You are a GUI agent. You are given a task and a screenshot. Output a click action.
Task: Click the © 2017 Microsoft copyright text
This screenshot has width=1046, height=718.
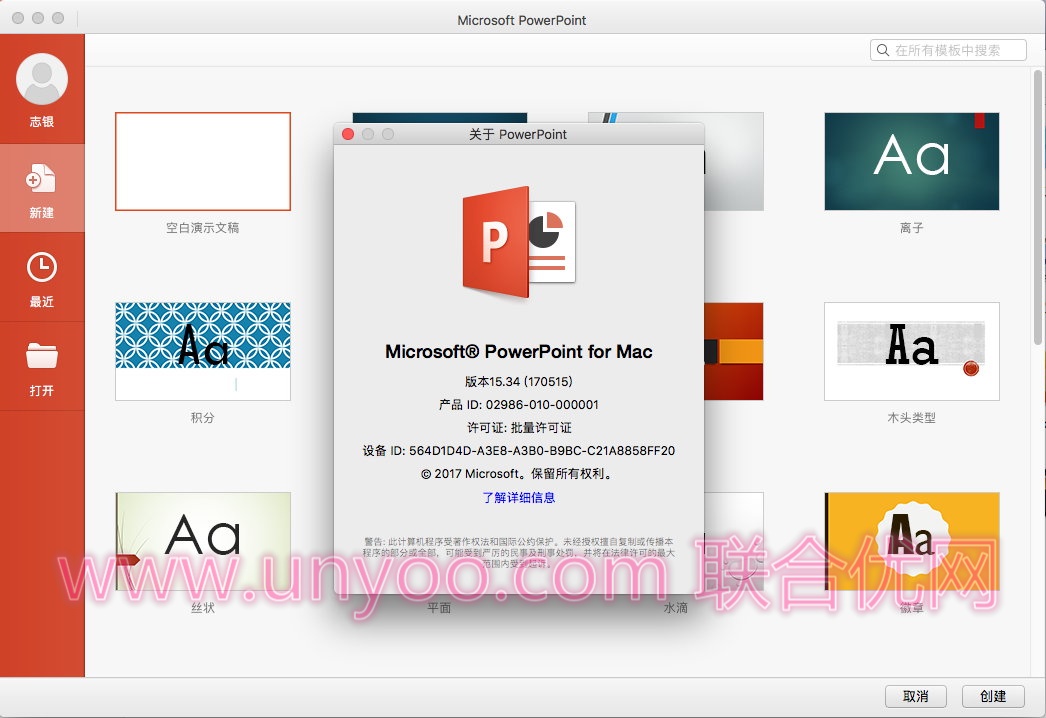coord(518,474)
